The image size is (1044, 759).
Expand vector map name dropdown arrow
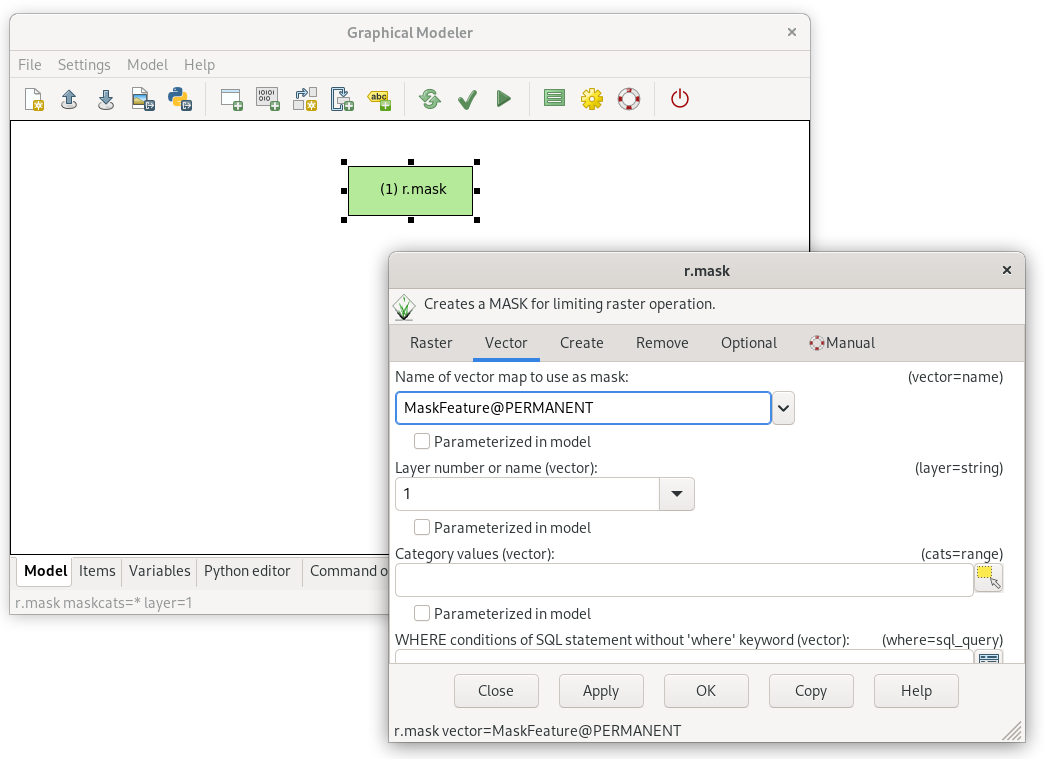click(x=784, y=408)
